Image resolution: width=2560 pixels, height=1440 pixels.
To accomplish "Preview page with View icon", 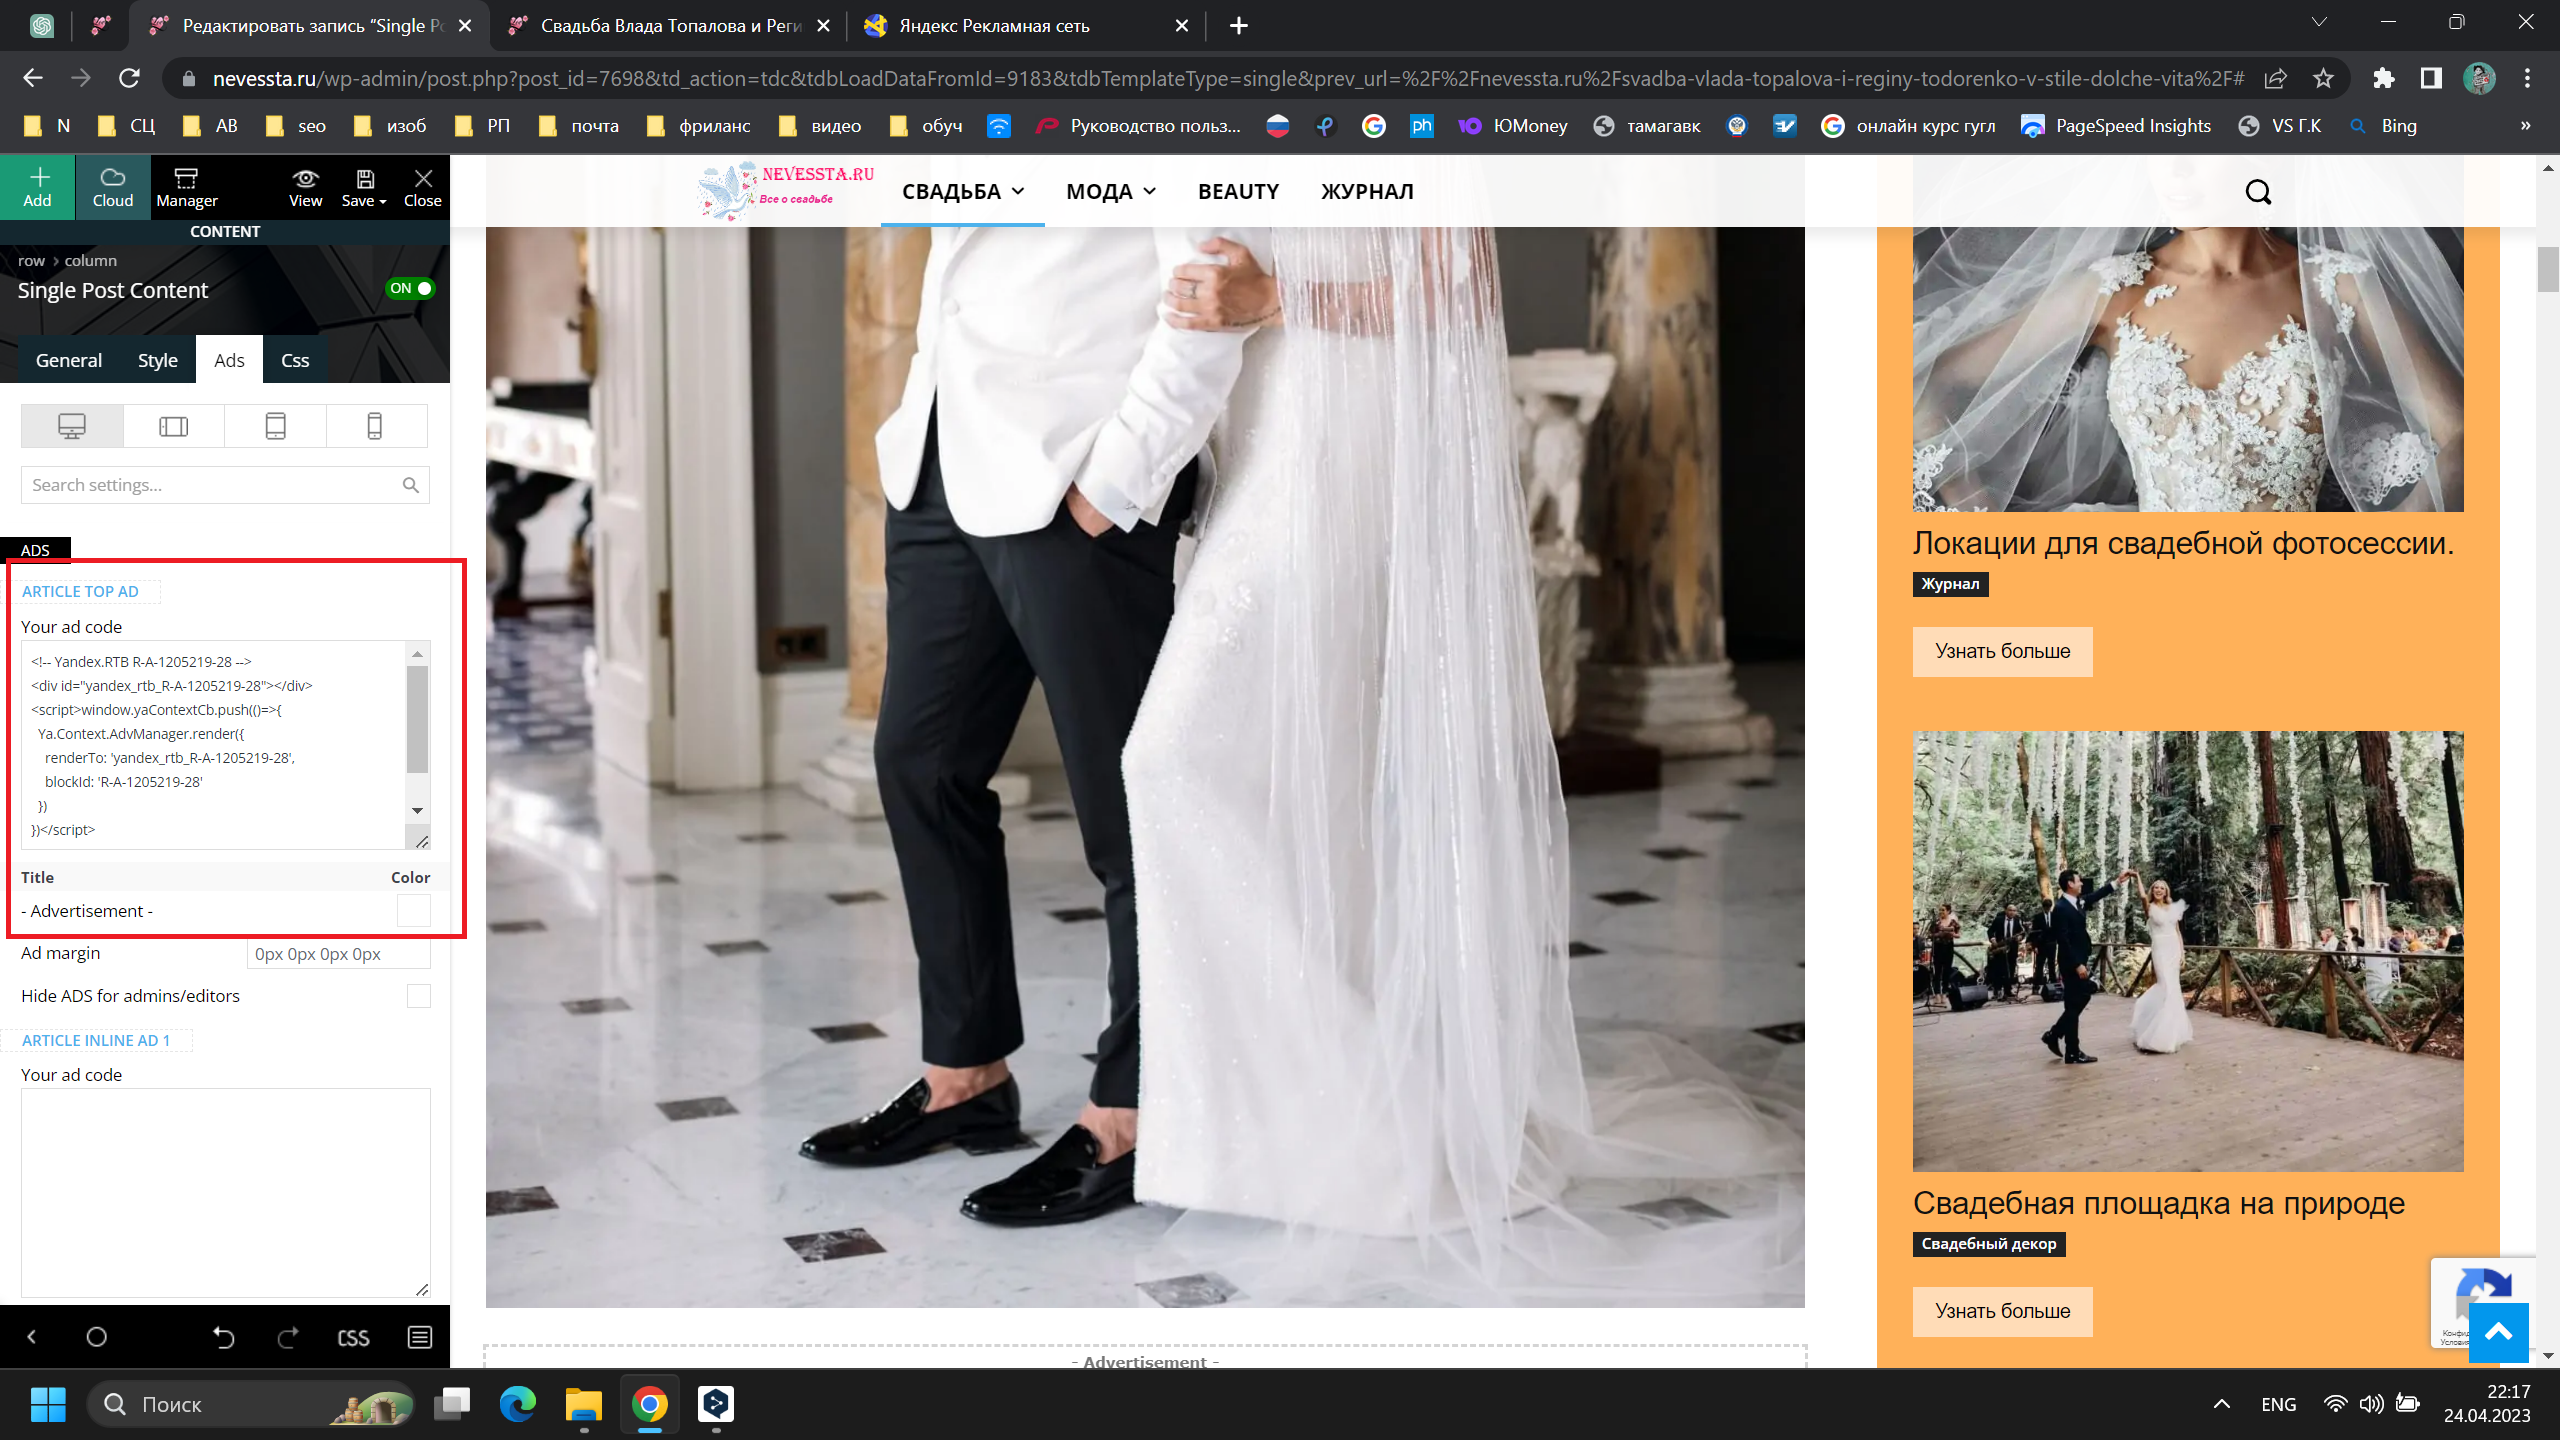I will pos(305,187).
